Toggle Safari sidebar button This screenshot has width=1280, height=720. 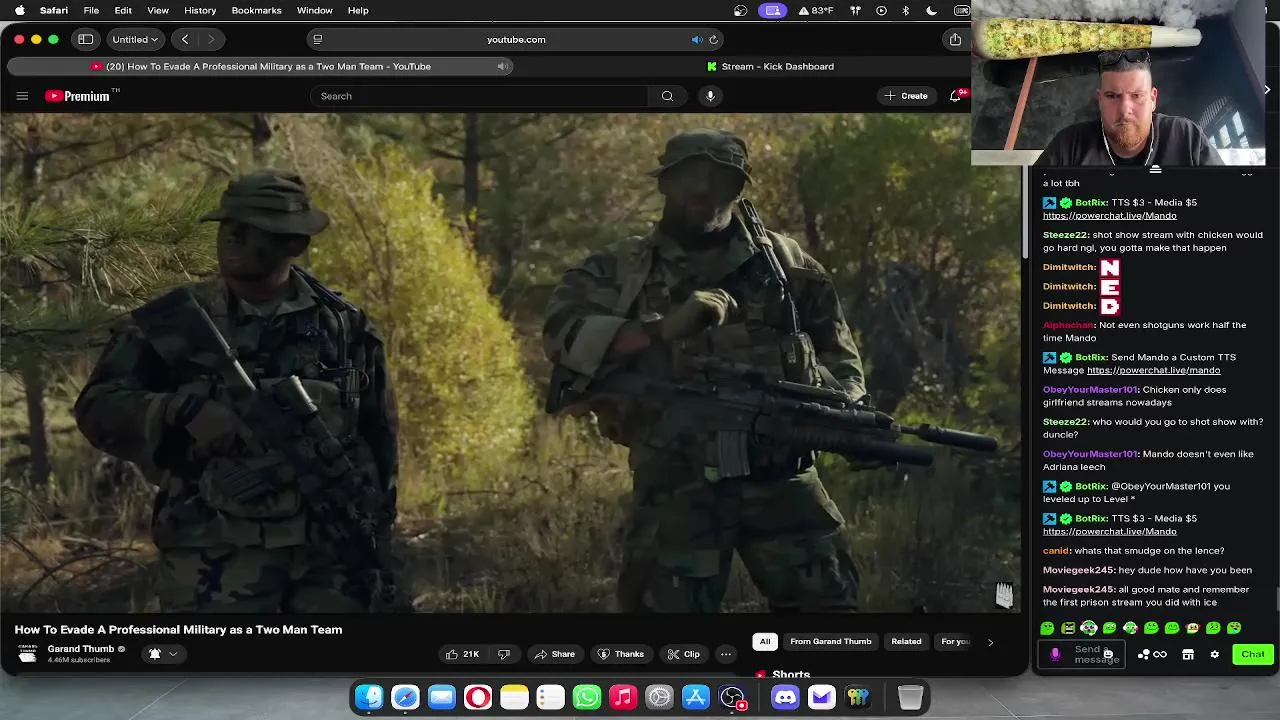[86, 39]
